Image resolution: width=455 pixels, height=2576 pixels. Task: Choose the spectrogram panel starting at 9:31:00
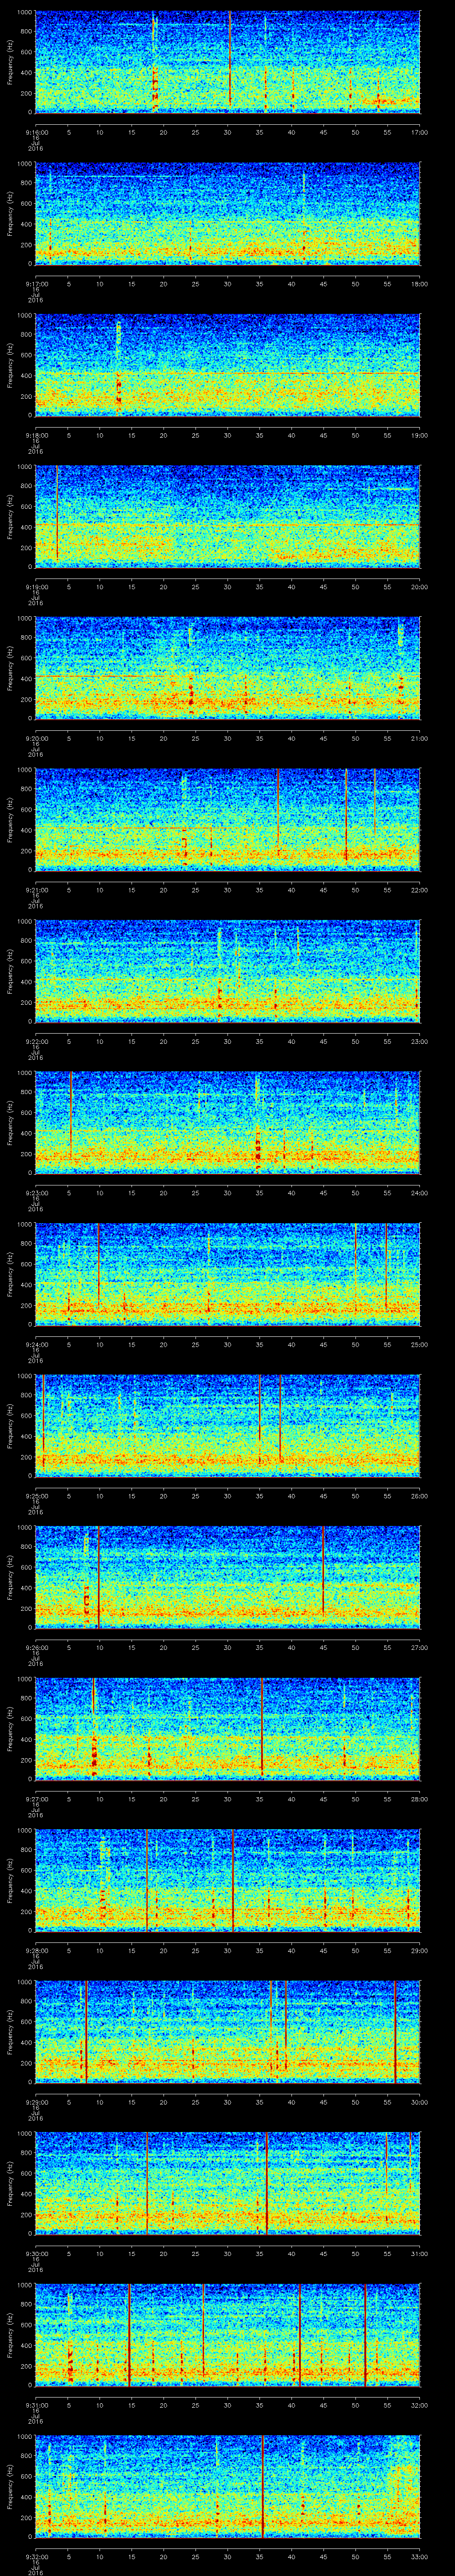227,2334
